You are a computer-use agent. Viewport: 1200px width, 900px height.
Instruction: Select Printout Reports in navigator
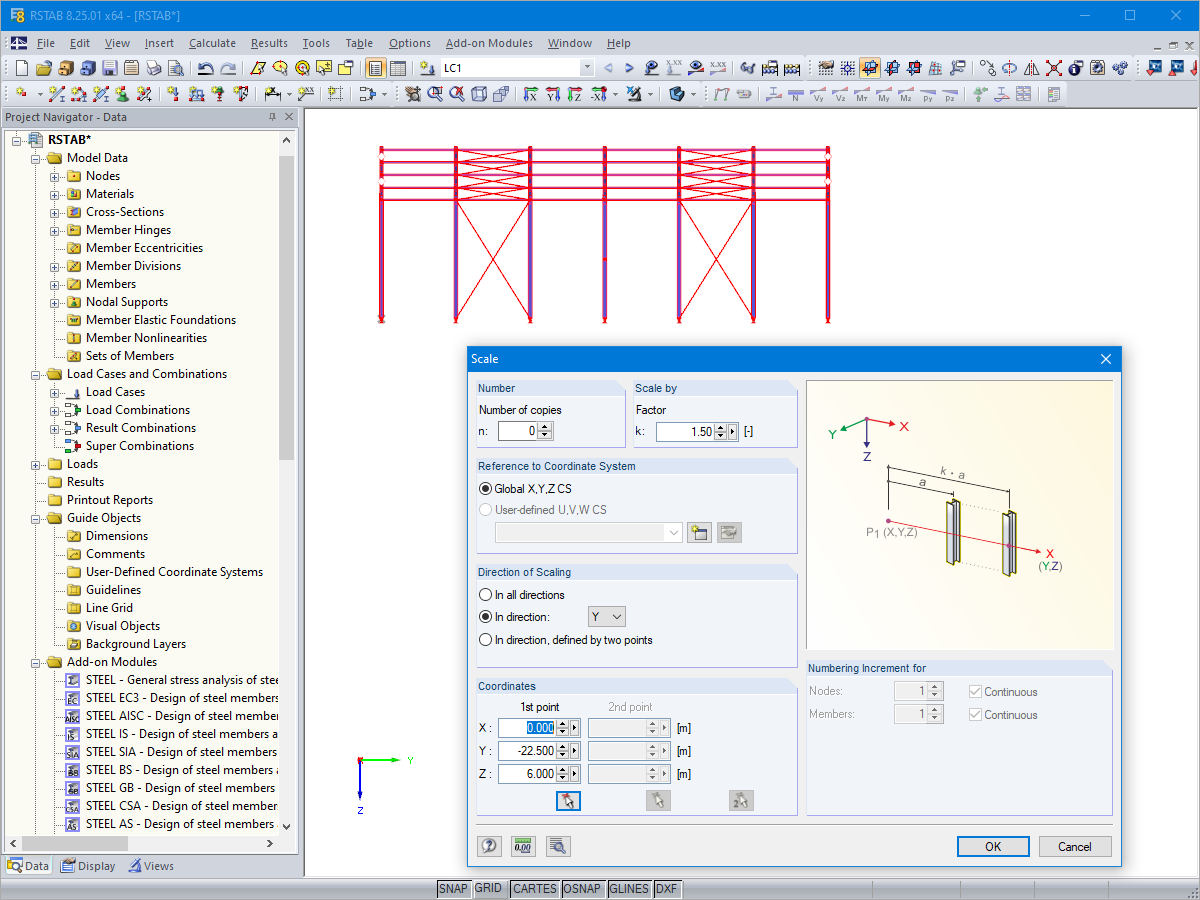pyautogui.click(x=109, y=500)
